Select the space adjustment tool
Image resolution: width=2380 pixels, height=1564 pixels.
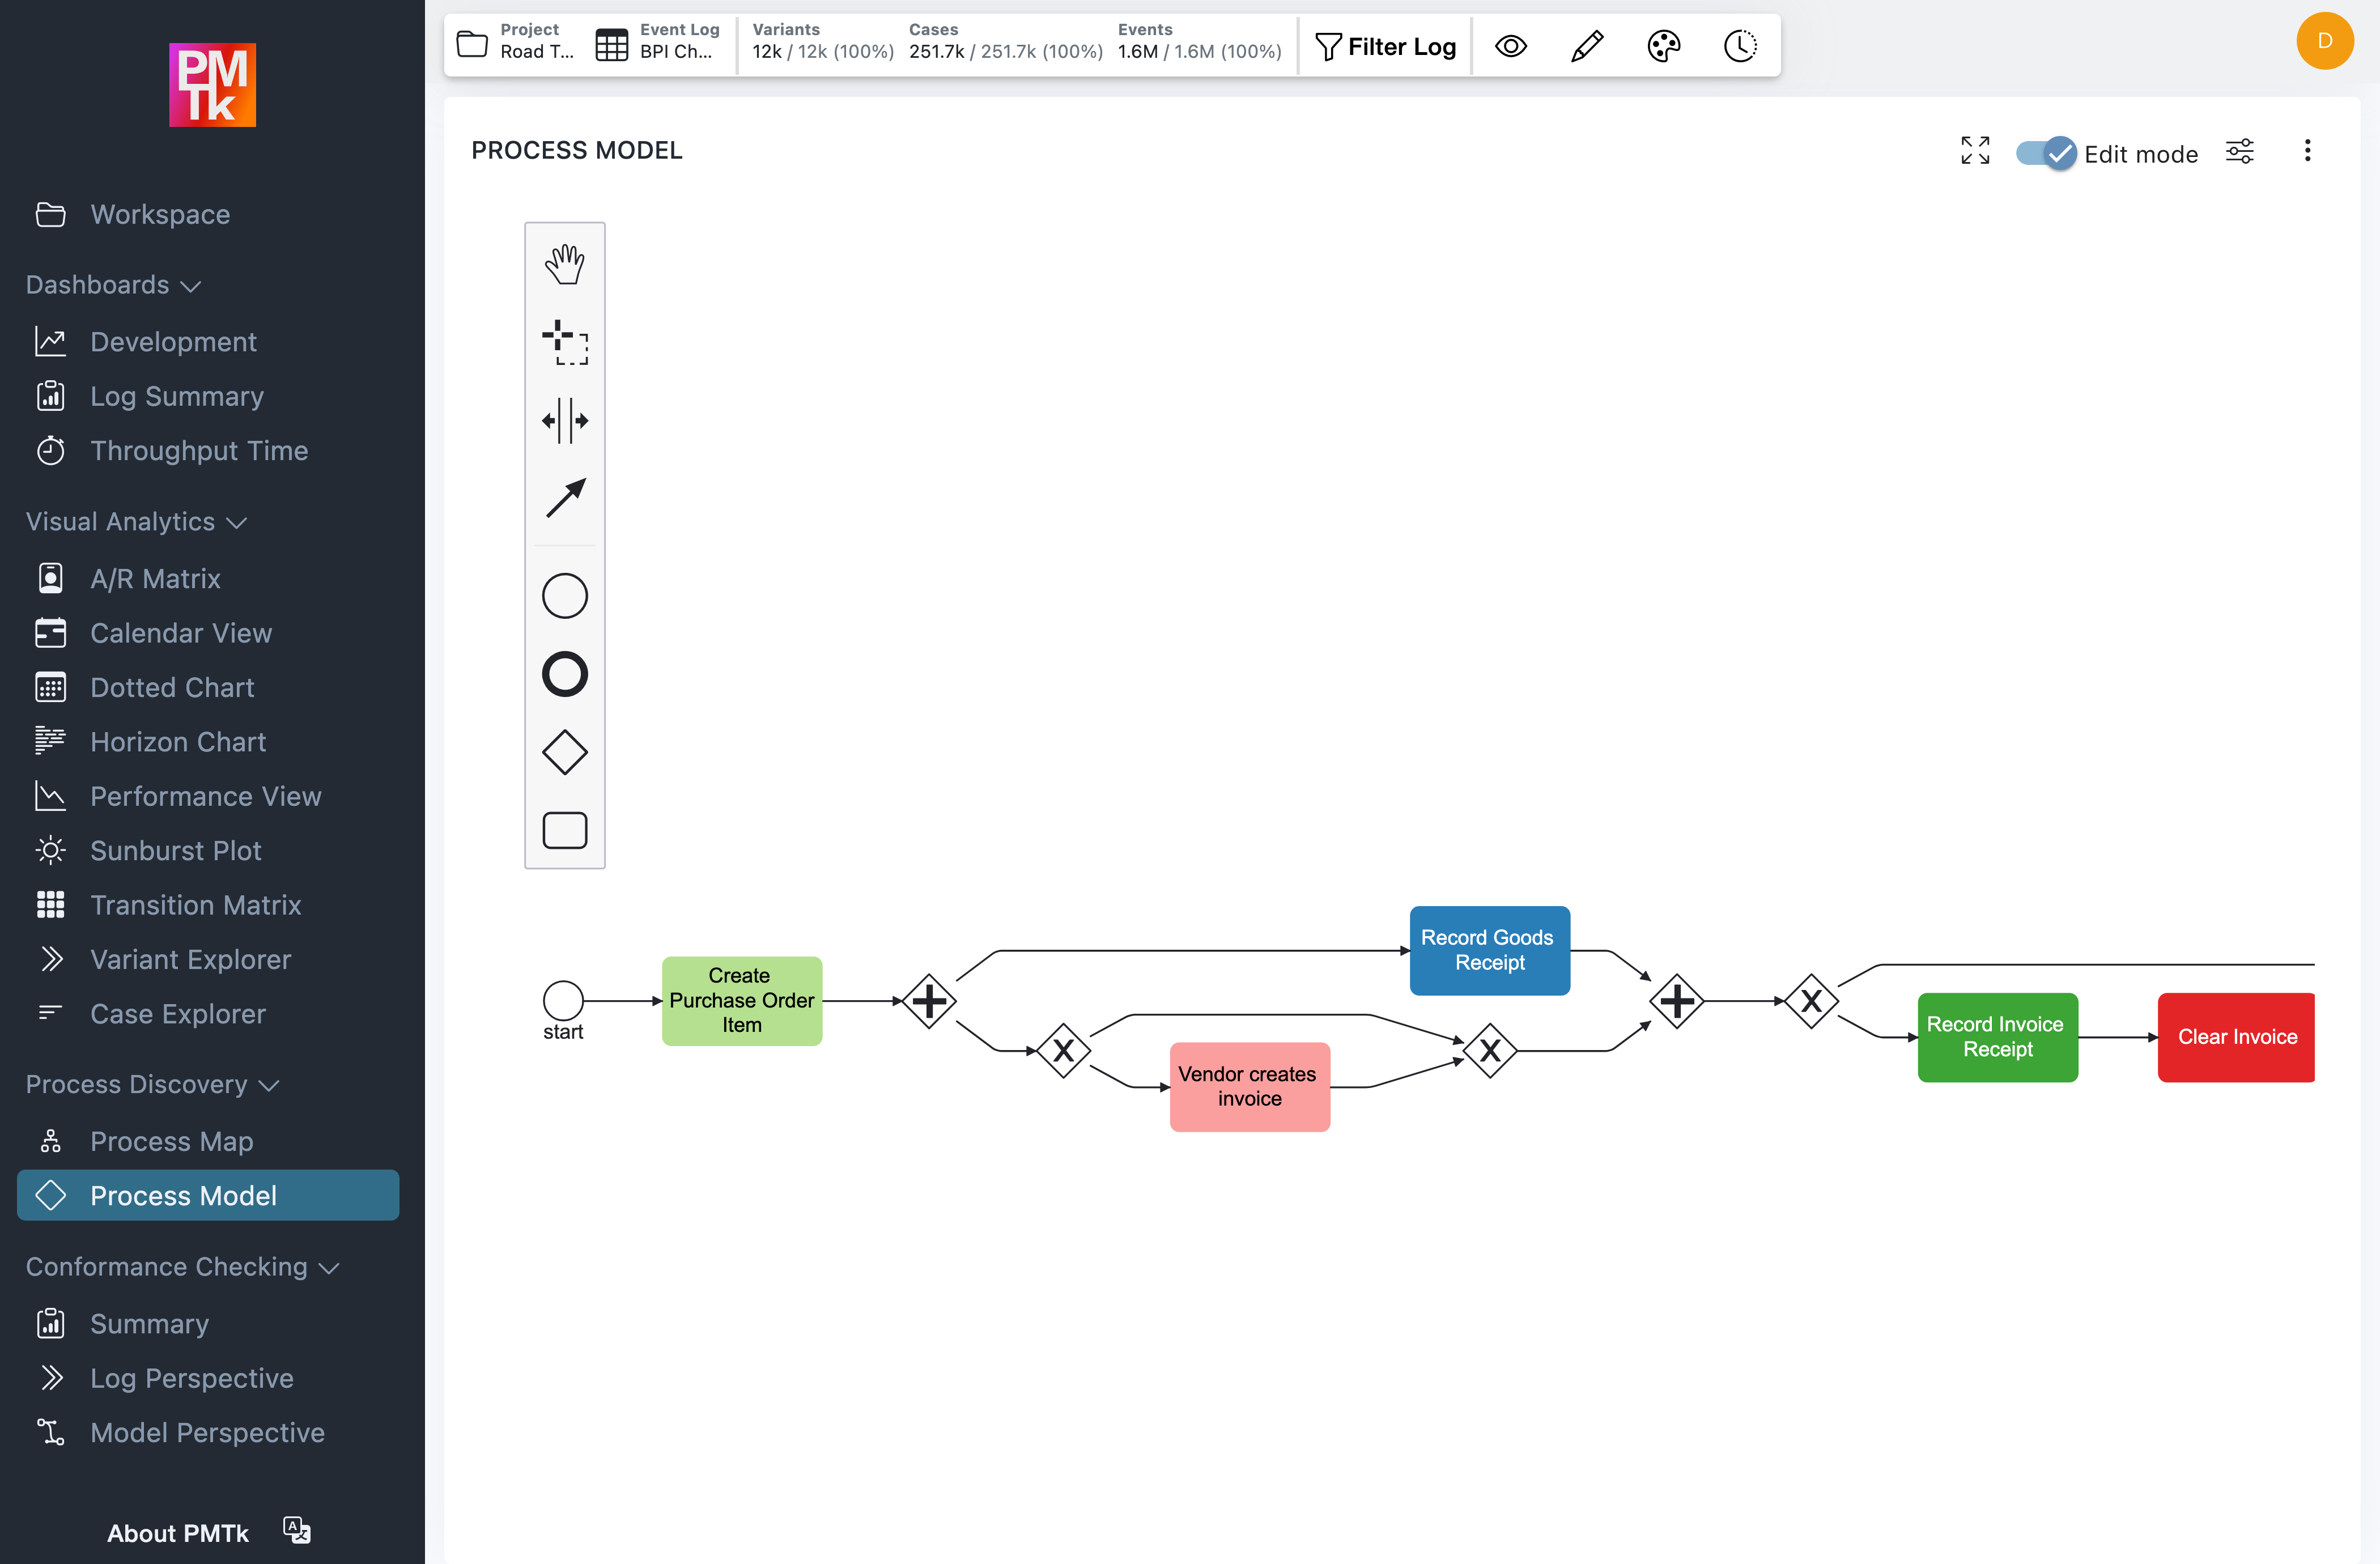565,420
